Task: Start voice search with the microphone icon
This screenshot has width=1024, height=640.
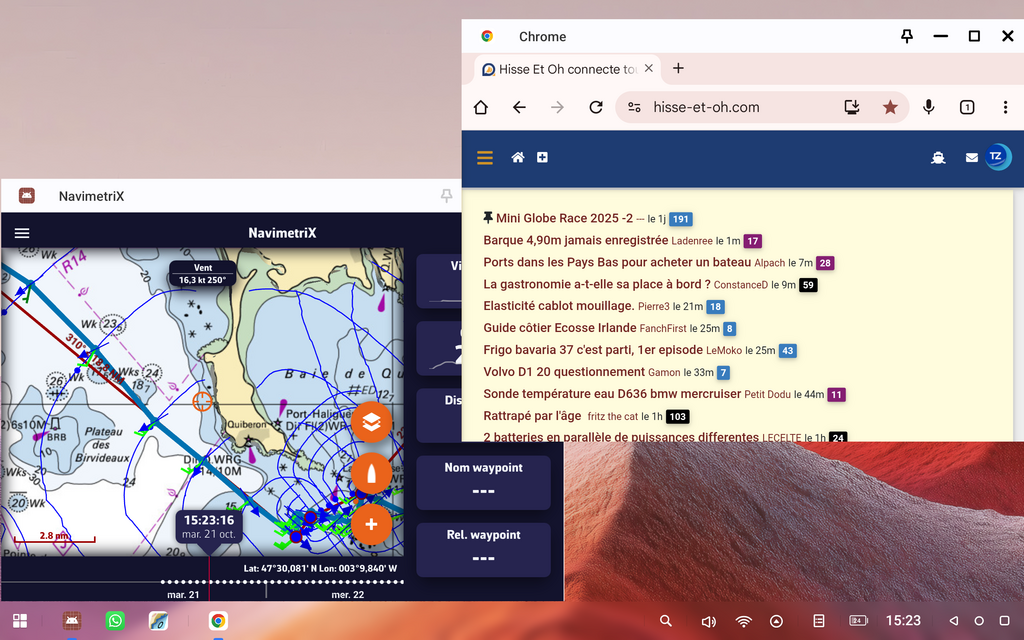Action: pyautogui.click(x=929, y=107)
